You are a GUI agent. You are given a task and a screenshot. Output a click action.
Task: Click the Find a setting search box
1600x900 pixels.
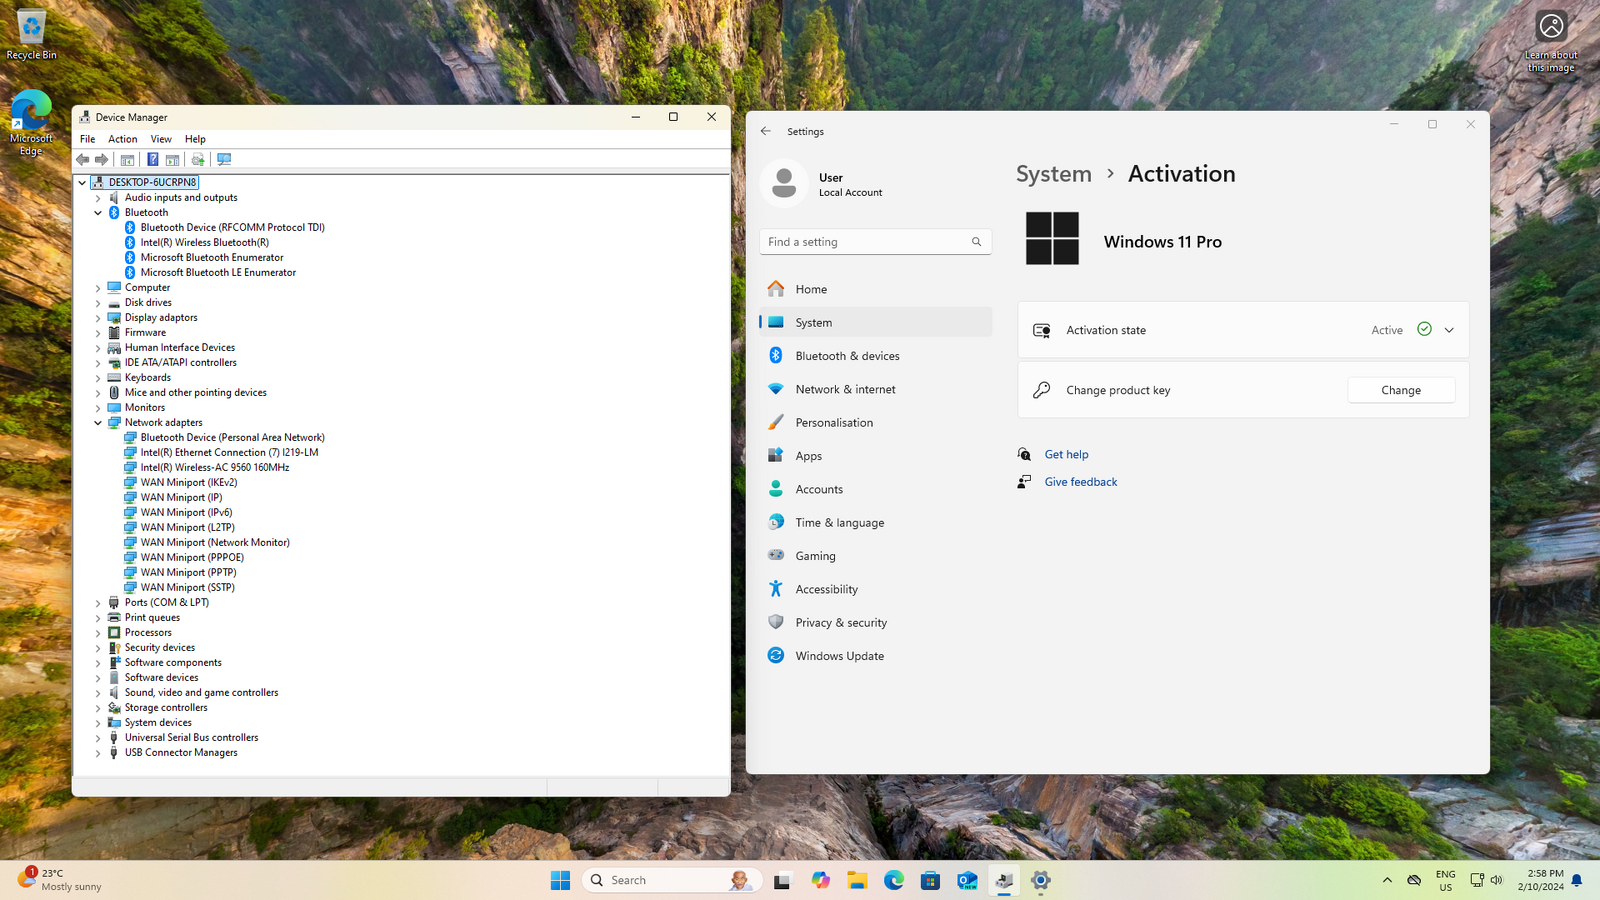point(875,242)
